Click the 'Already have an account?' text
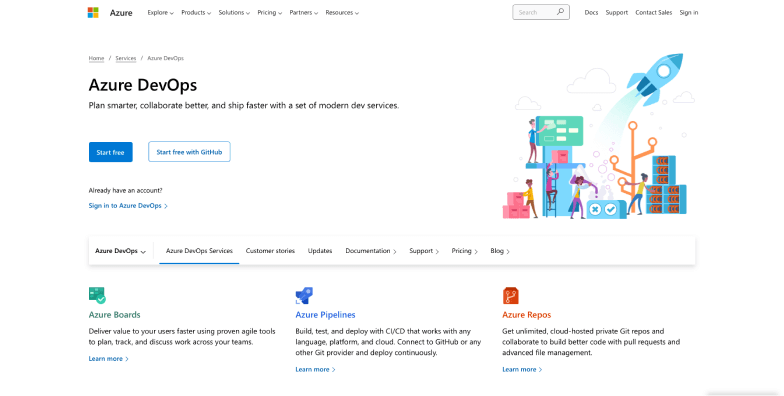Viewport: 784px width, 396px height. (x=126, y=190)
